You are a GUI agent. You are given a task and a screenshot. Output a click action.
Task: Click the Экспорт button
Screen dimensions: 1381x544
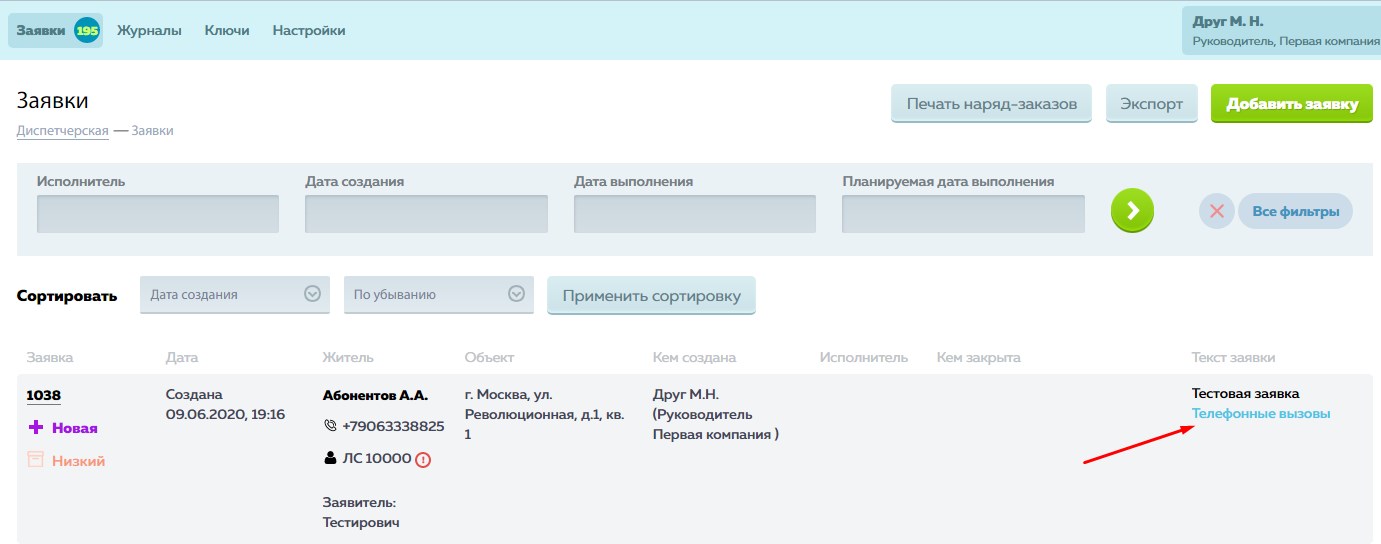pos(1151,104)
